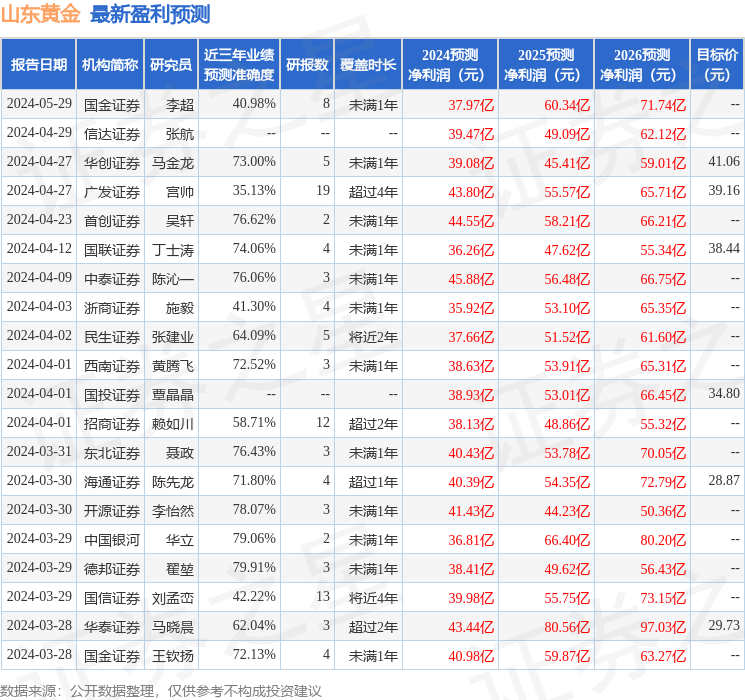Click 2026 profit value 80.20亿
Viewport: 745px width, 700px height.
pos(663,540)
